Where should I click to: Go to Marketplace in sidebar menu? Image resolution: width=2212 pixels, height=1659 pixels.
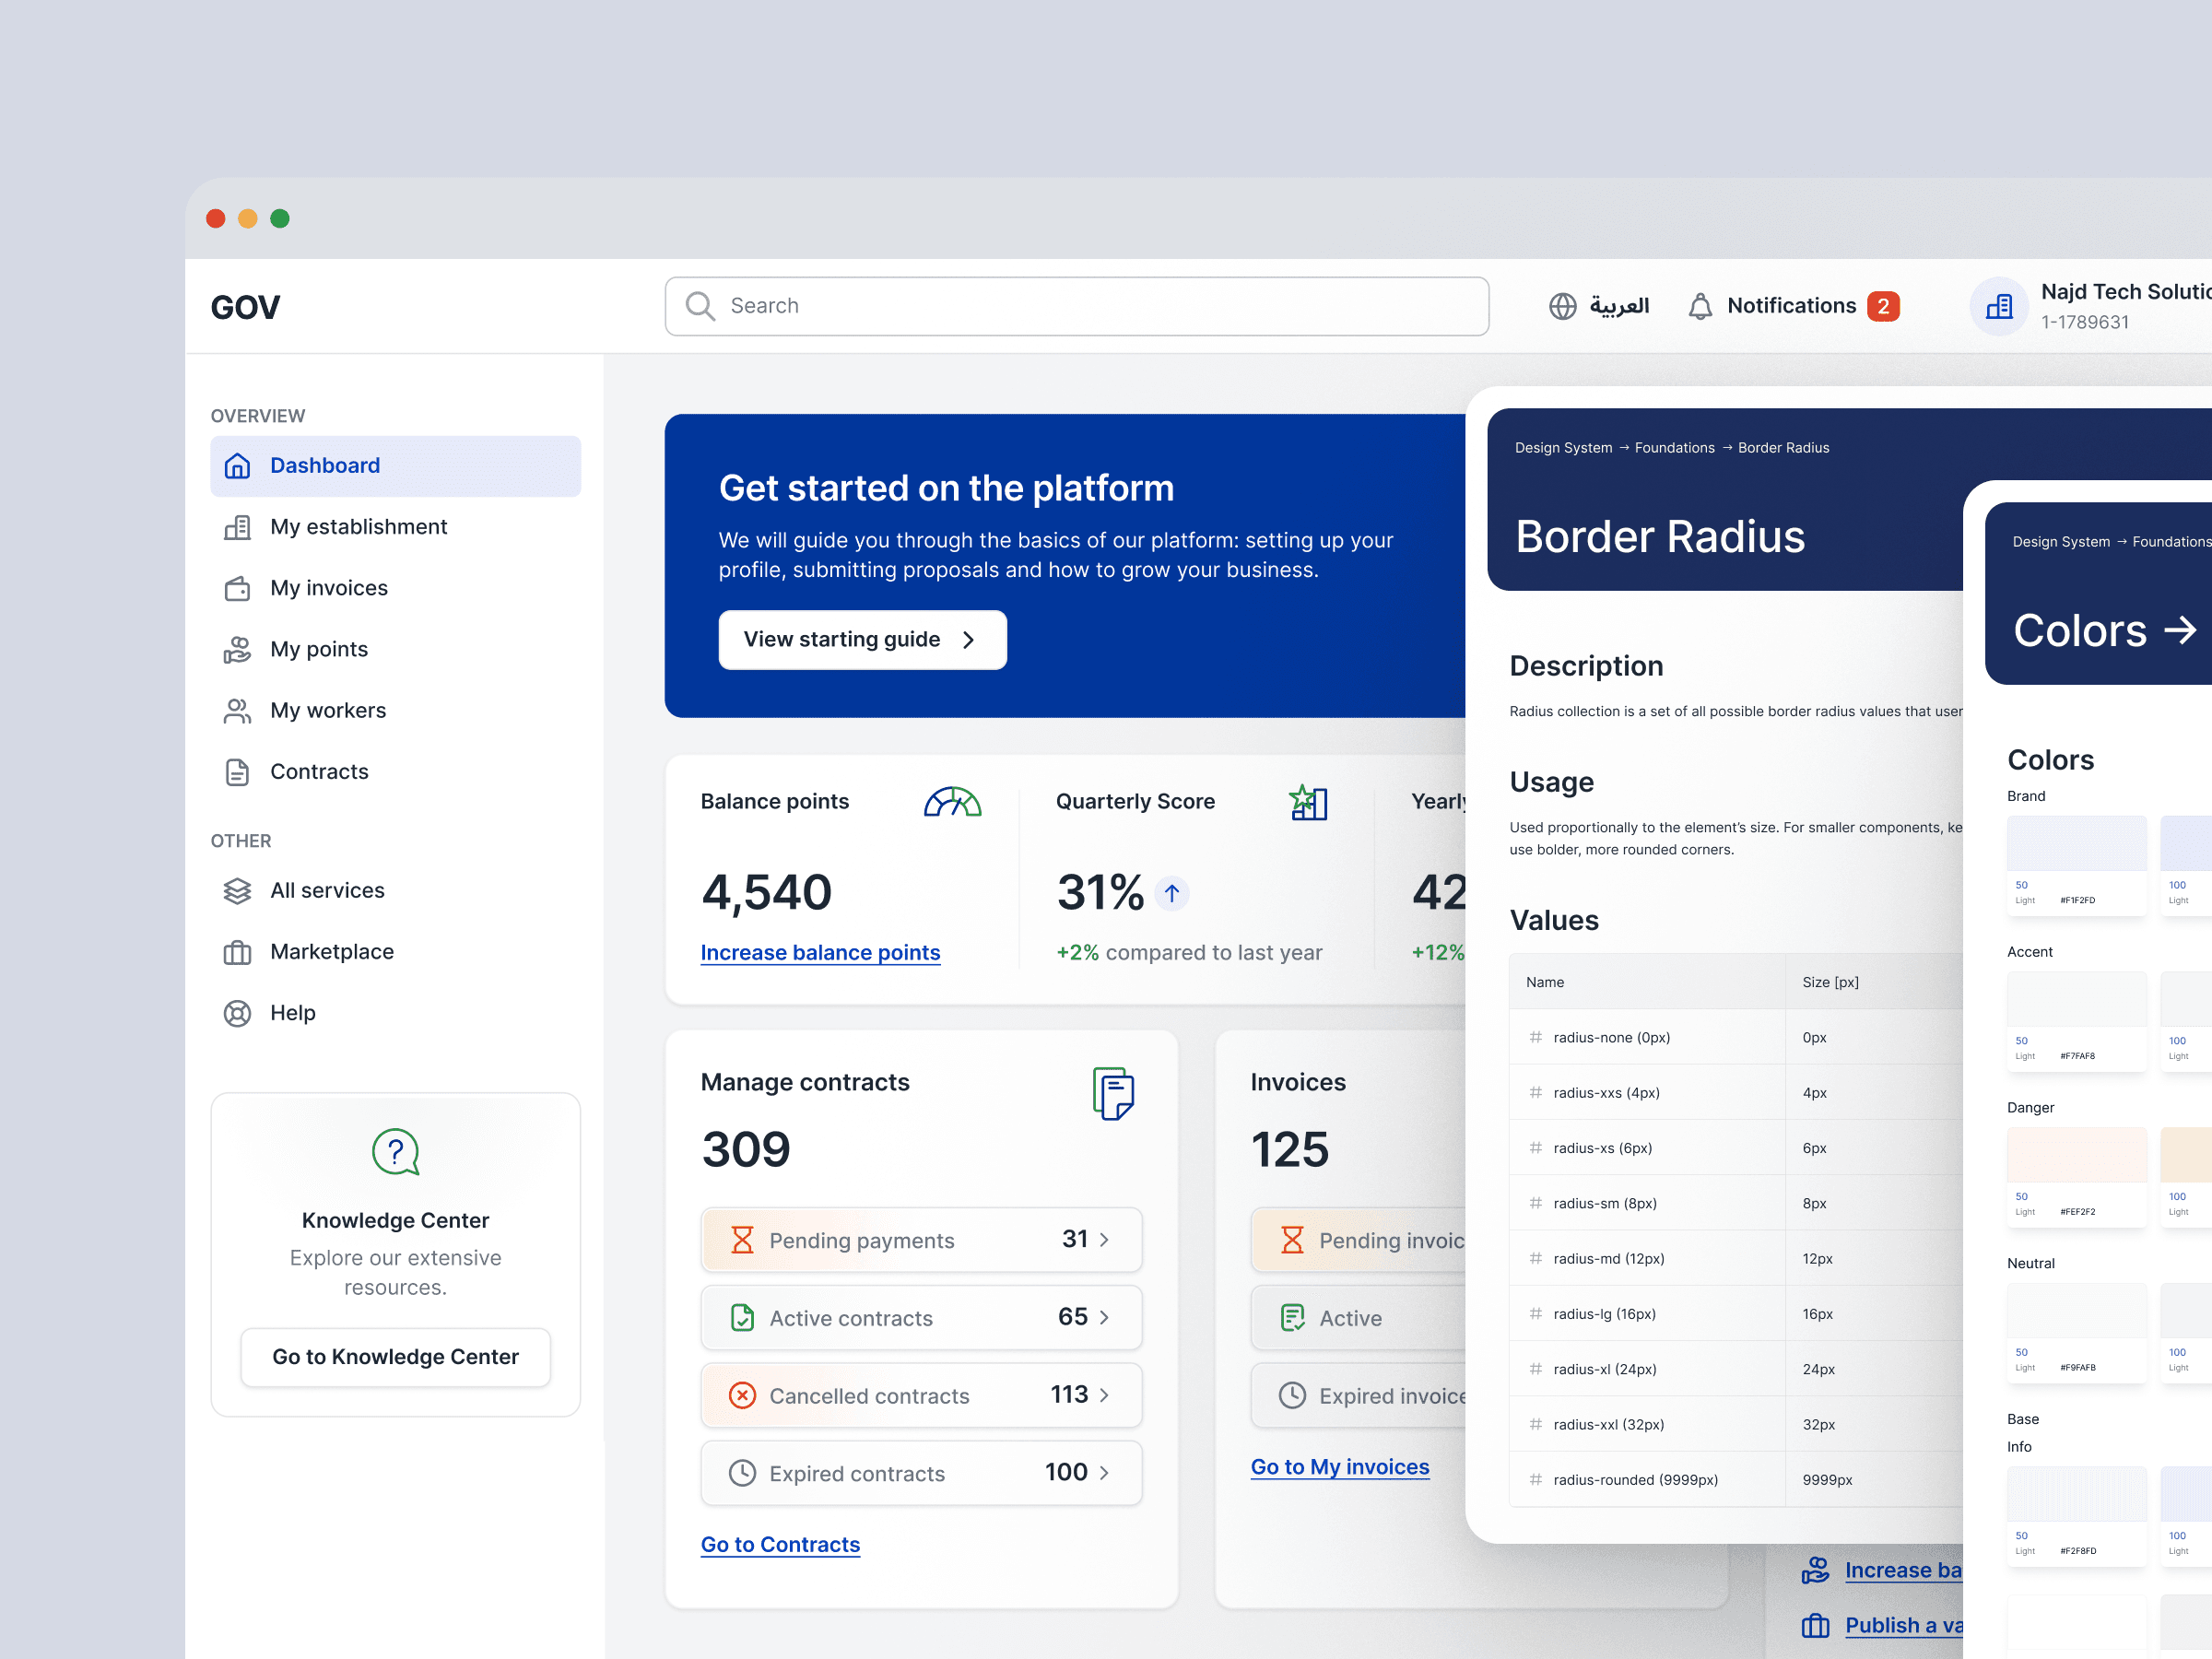pos(331,952)
